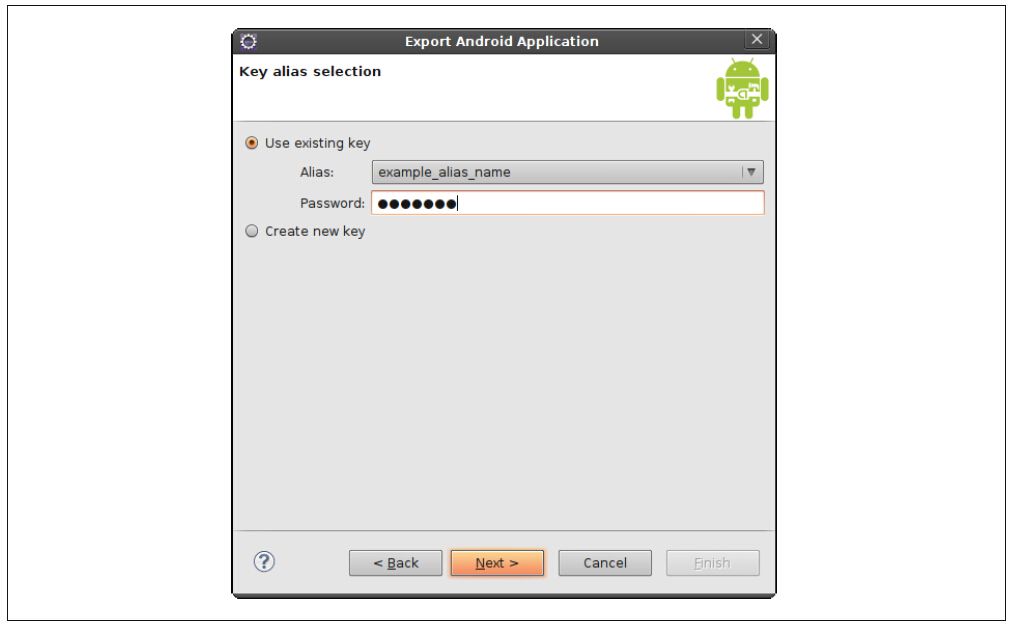Click the 'Password:' field label

point(332,203)
